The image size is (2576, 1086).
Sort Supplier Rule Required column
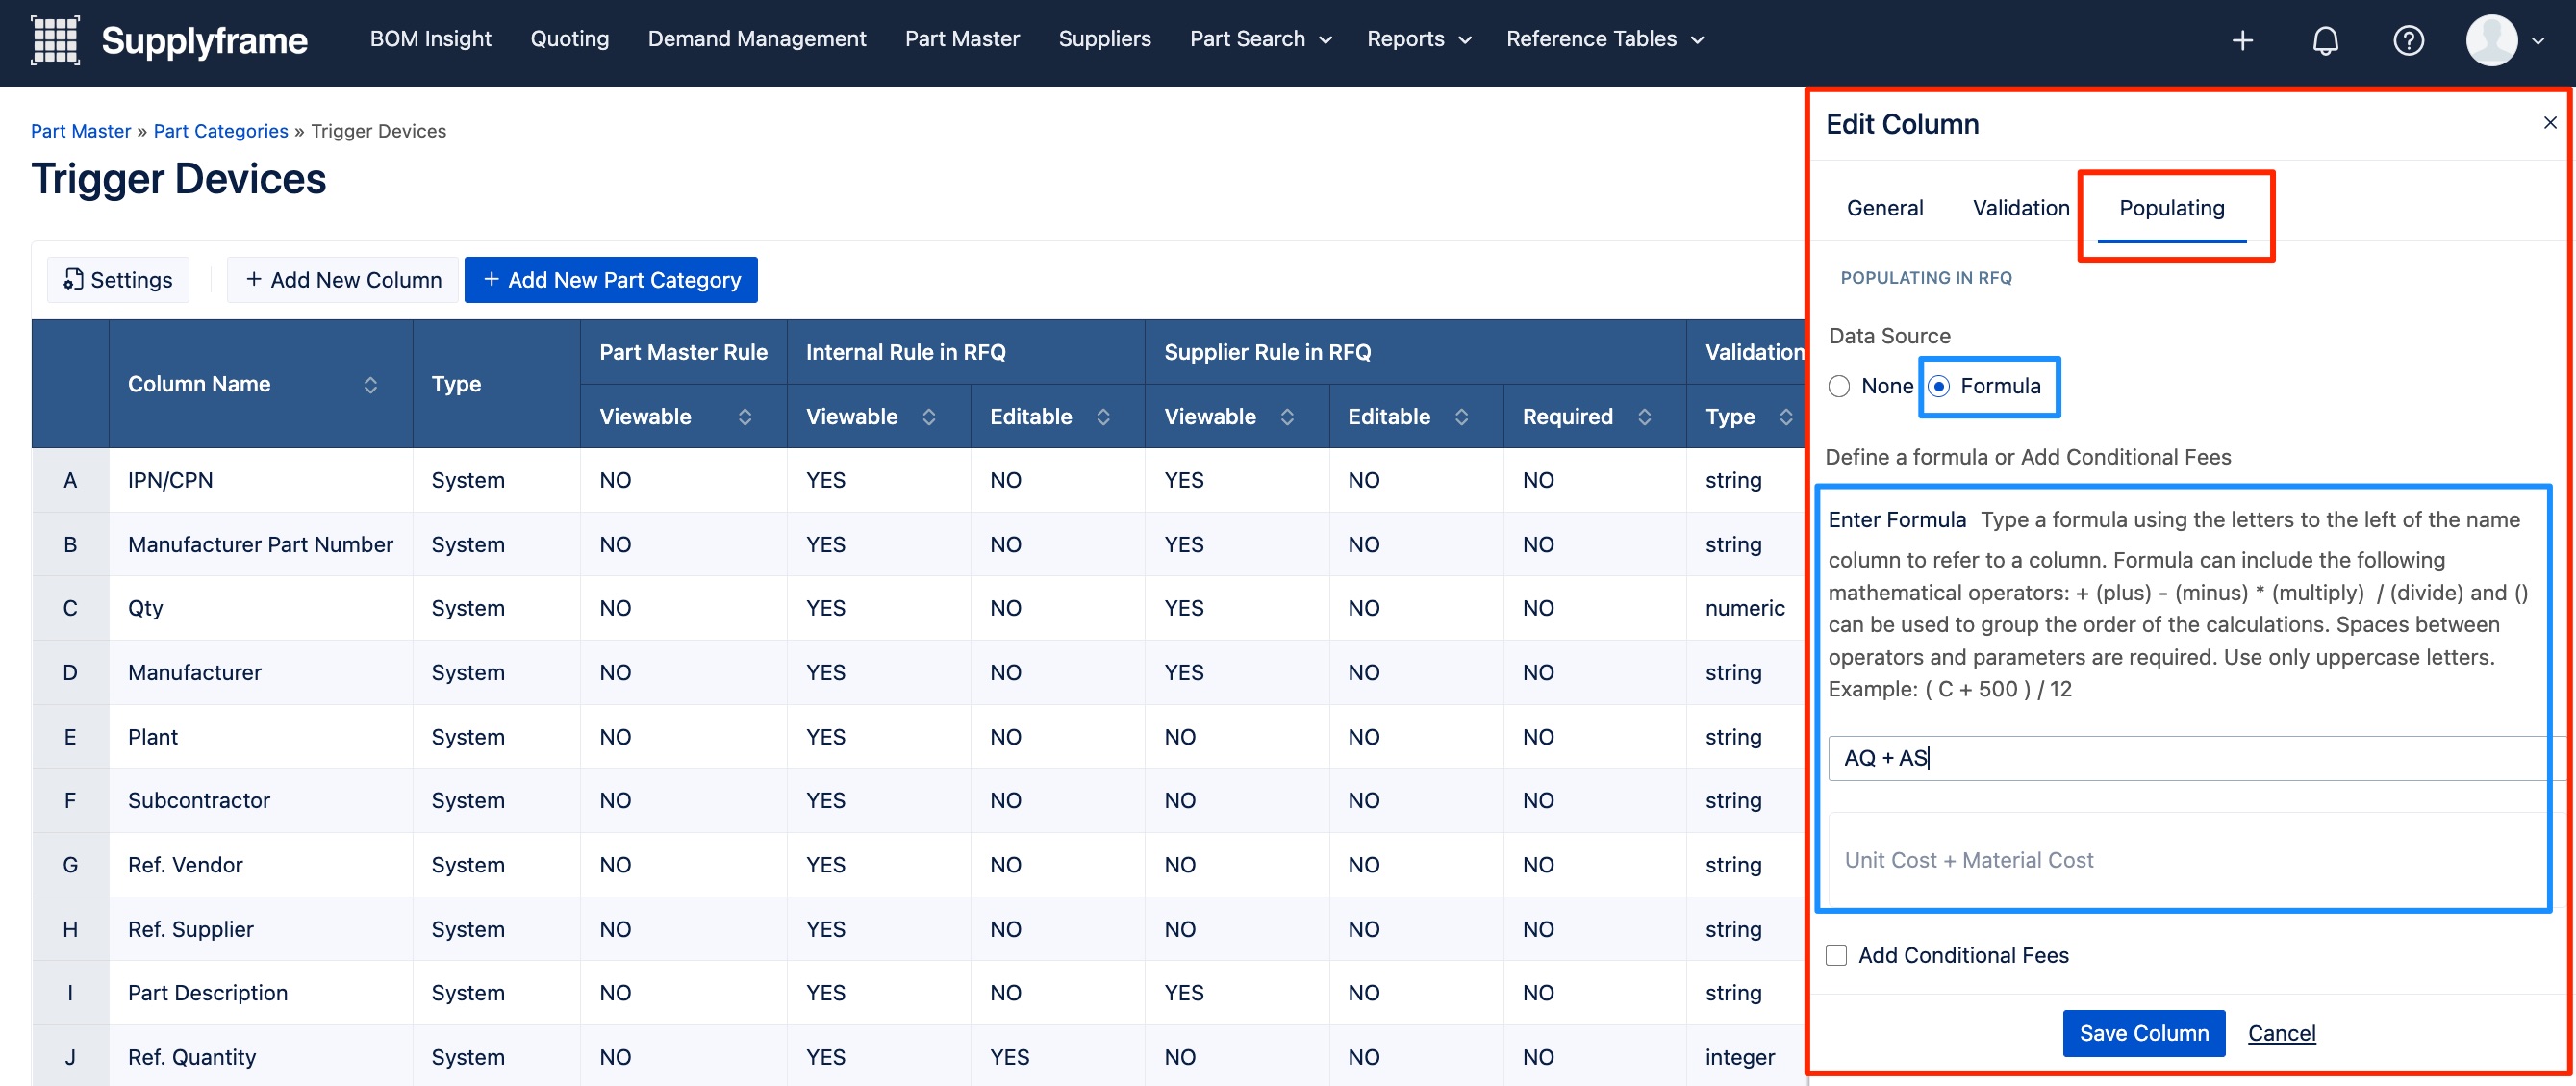(x=1644, y=417)
